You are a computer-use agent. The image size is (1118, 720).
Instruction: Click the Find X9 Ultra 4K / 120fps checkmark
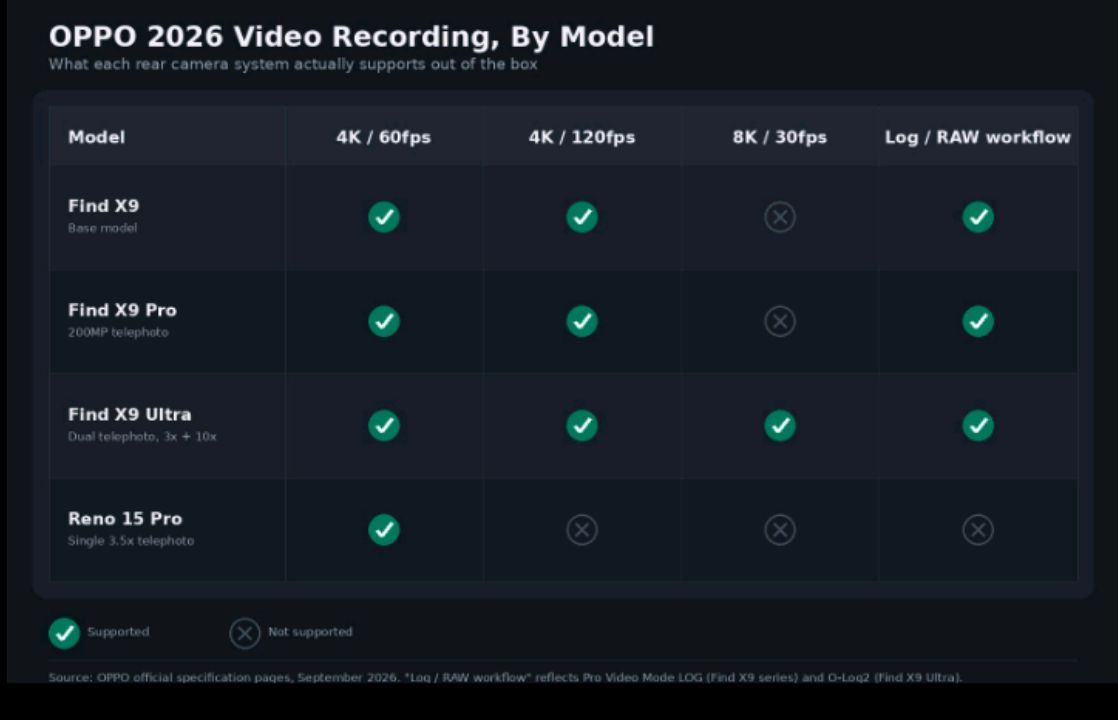click(x=582, y=426)
